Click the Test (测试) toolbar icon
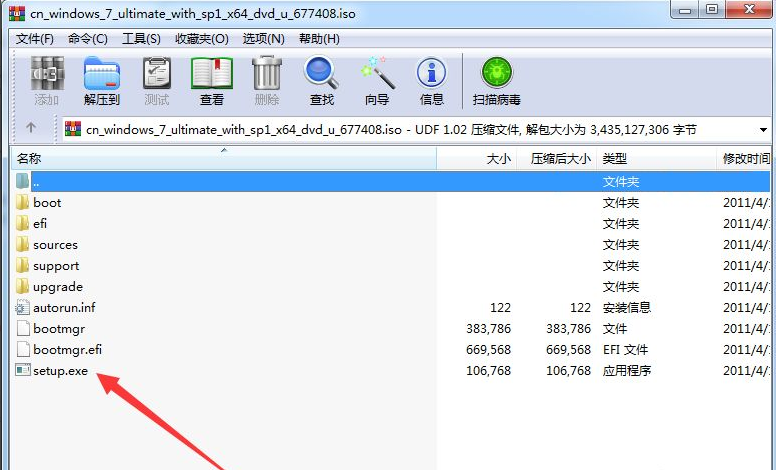Viewport: 776px width, 470px height. click(x=157, y=73)
